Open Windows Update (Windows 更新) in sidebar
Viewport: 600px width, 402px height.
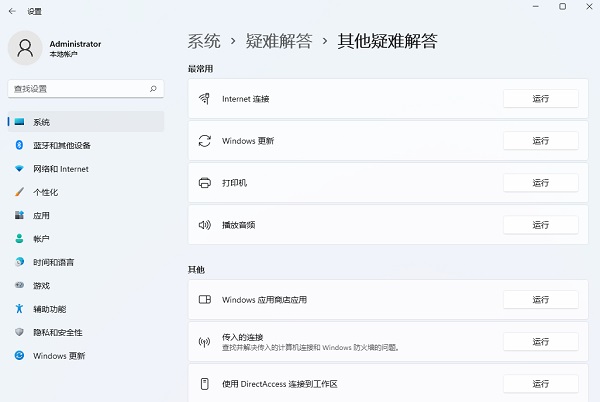(59, 356)
